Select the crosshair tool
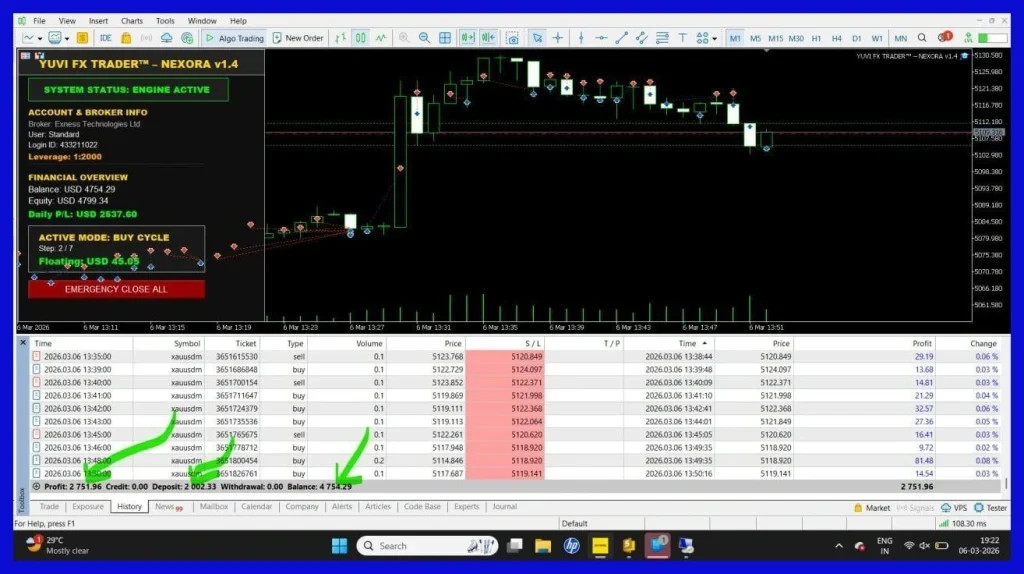This screenshot has height=574, width=1024. click(x=558, y=38)
